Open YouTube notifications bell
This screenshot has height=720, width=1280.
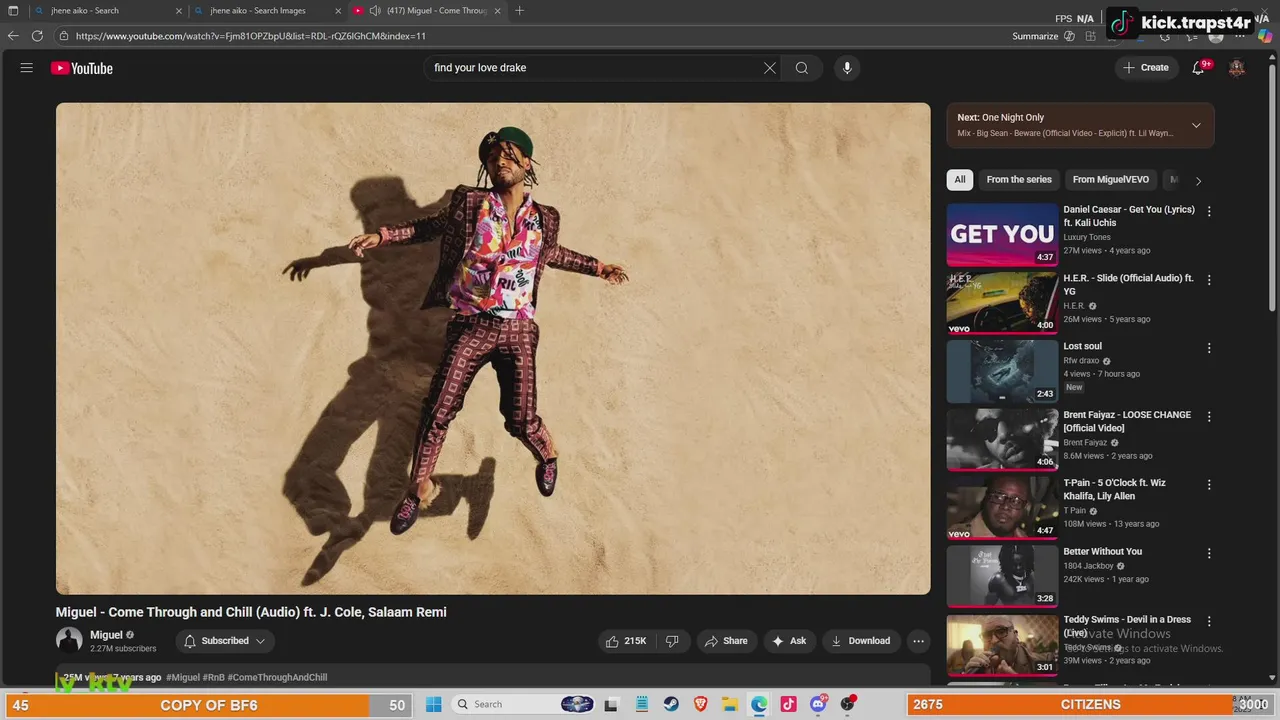coord(1198,68)
